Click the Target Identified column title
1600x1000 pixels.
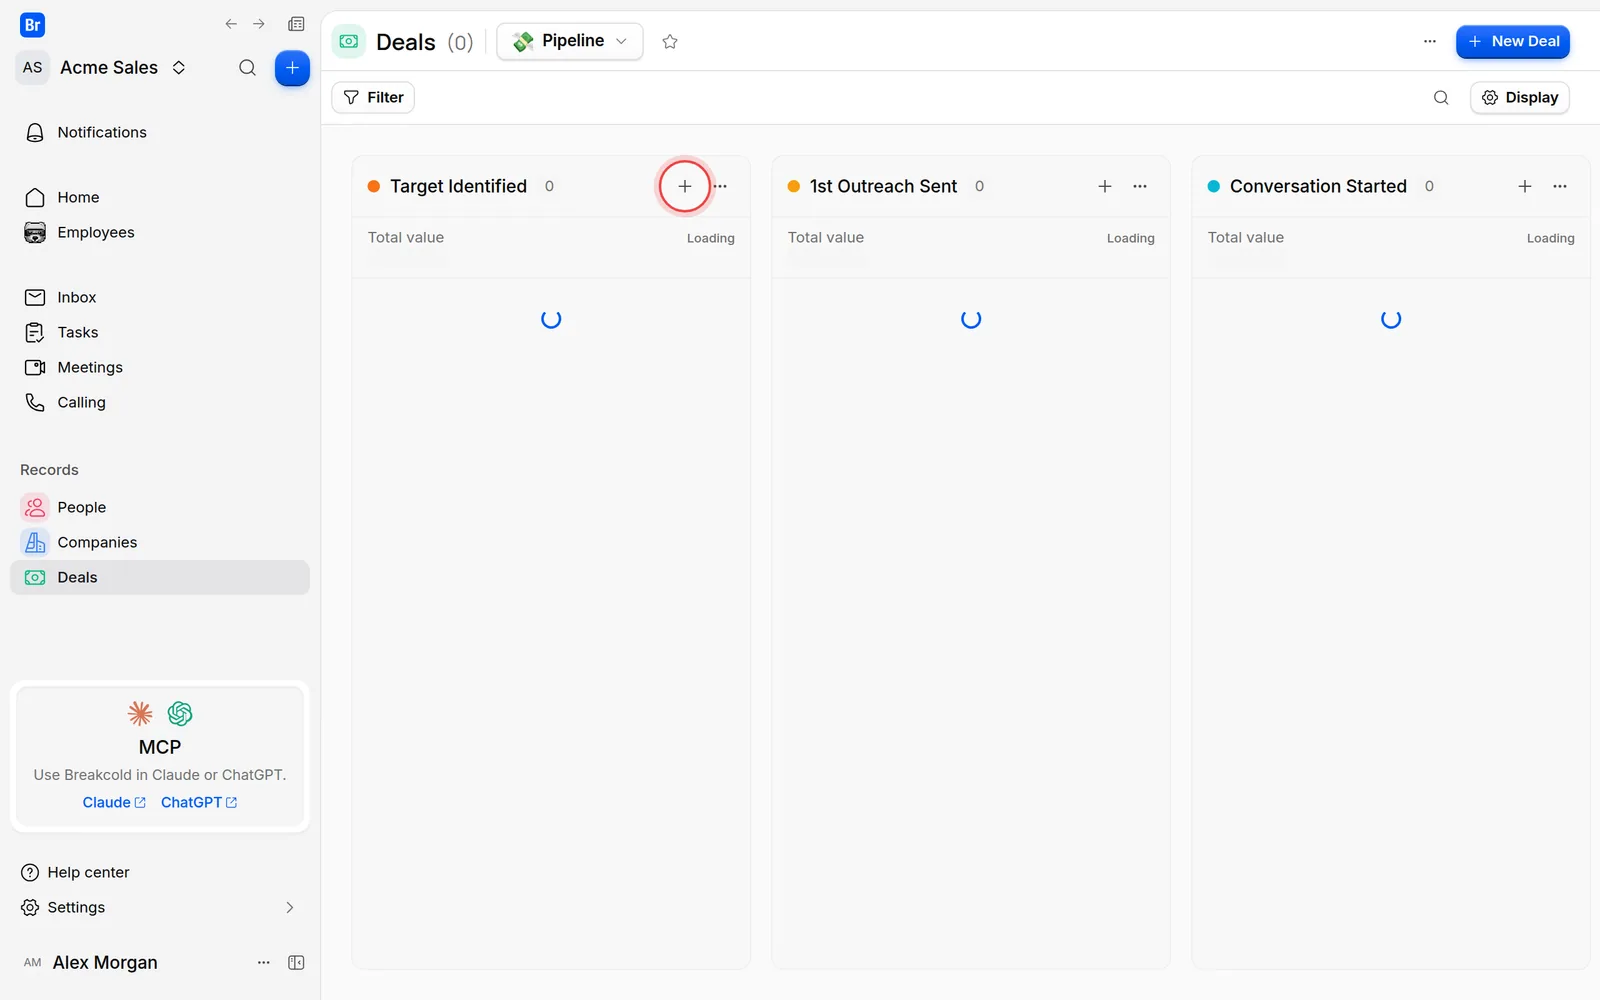(458, 186)
